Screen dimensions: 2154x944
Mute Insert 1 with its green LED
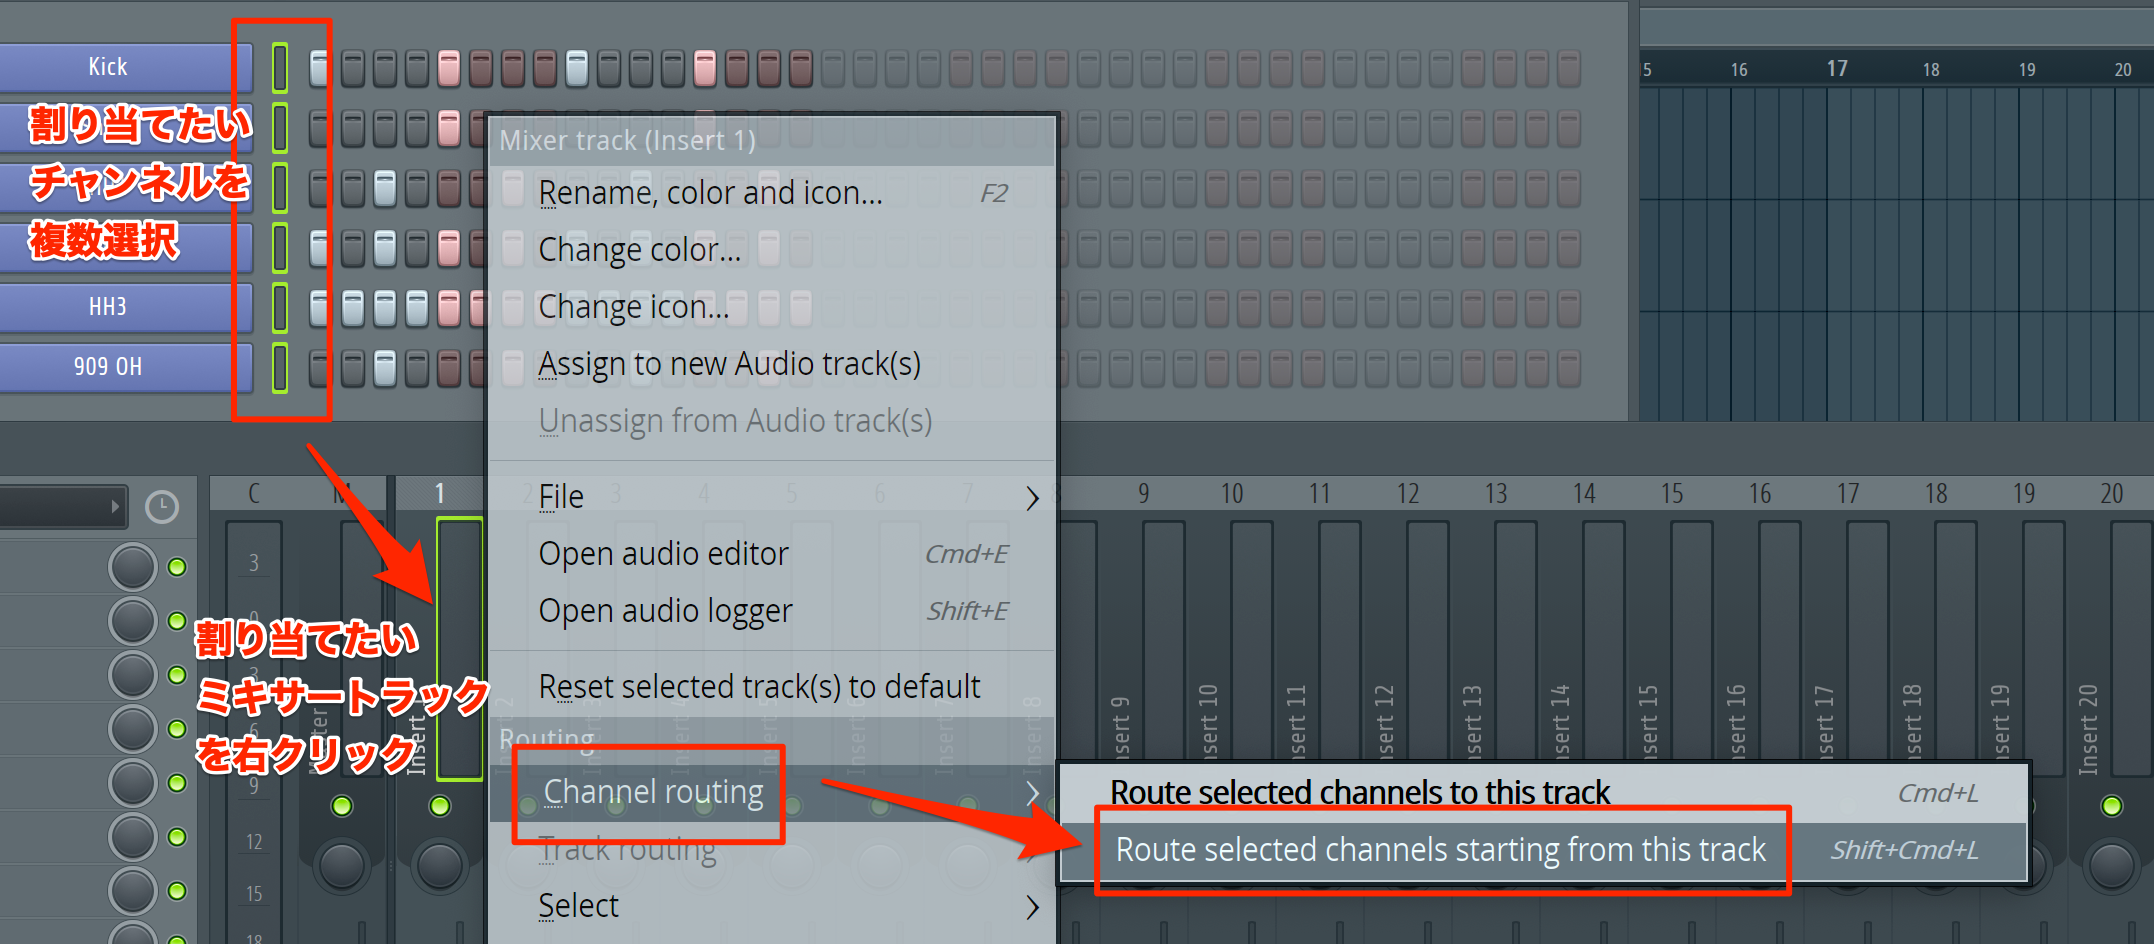coord(440,806)
